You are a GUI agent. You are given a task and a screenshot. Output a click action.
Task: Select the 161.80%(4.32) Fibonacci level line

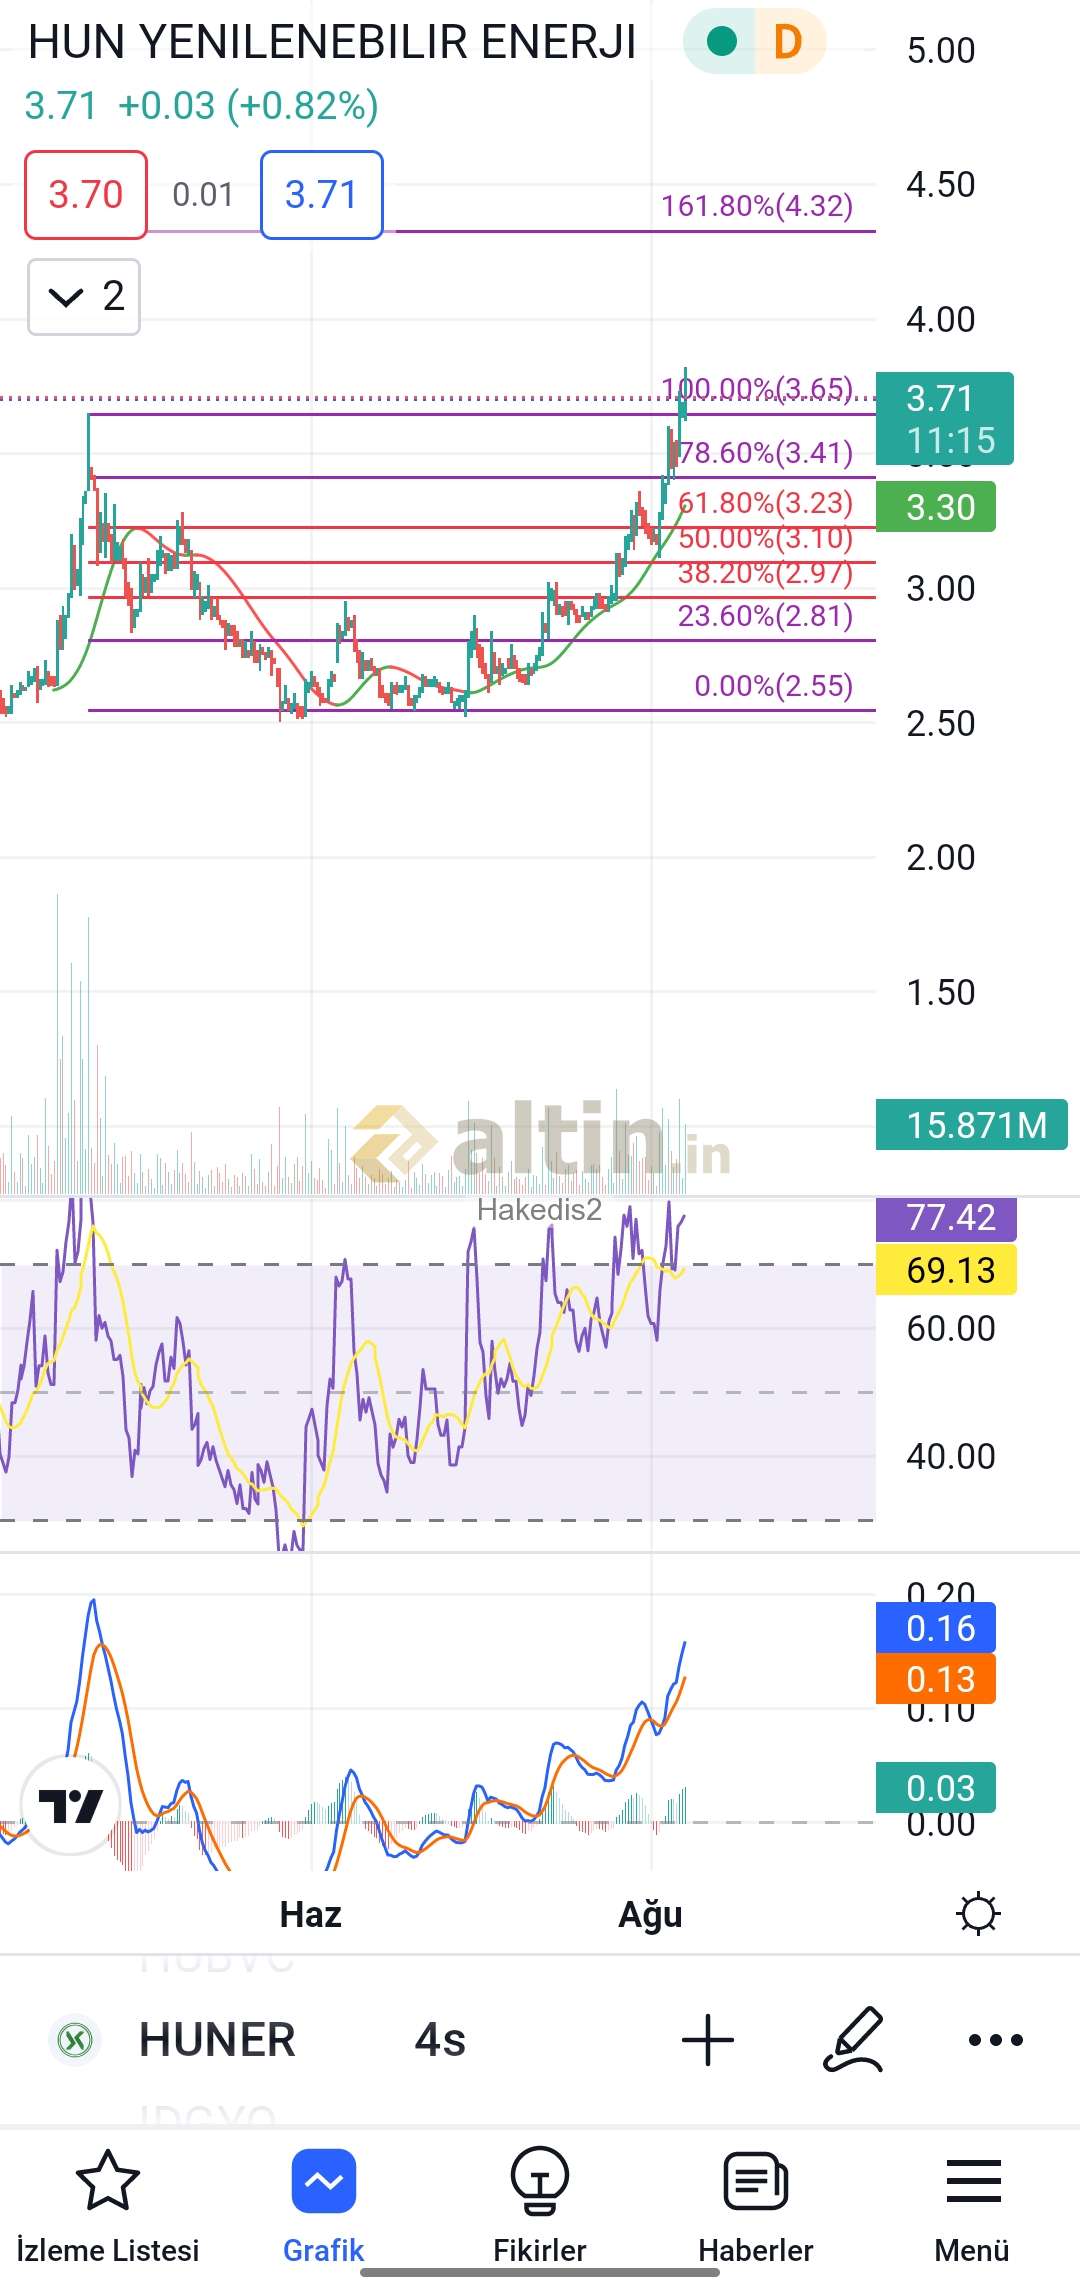click(640, 231)
